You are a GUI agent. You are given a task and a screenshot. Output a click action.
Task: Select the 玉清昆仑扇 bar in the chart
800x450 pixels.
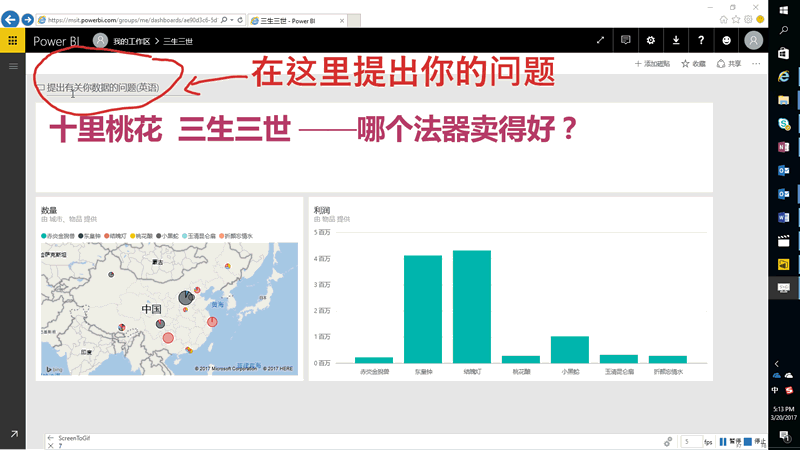(x=619, y=359)
